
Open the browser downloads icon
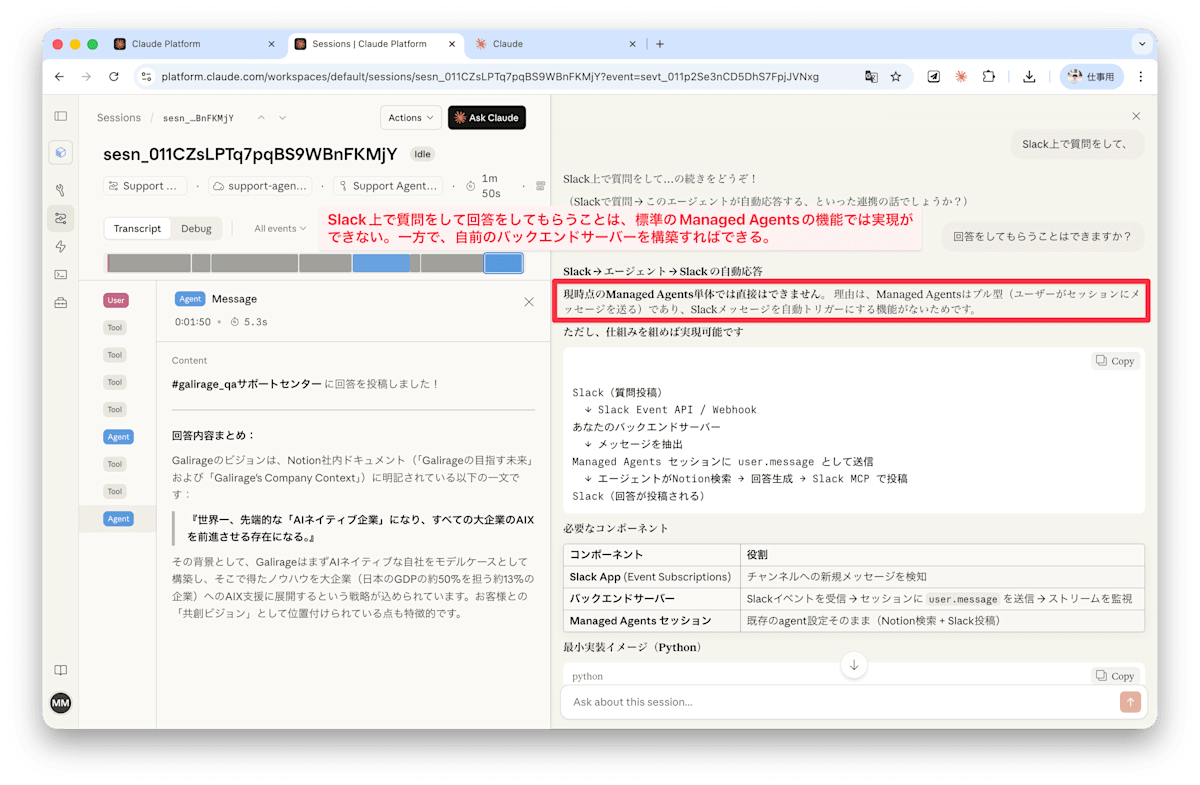point(1029,76)
